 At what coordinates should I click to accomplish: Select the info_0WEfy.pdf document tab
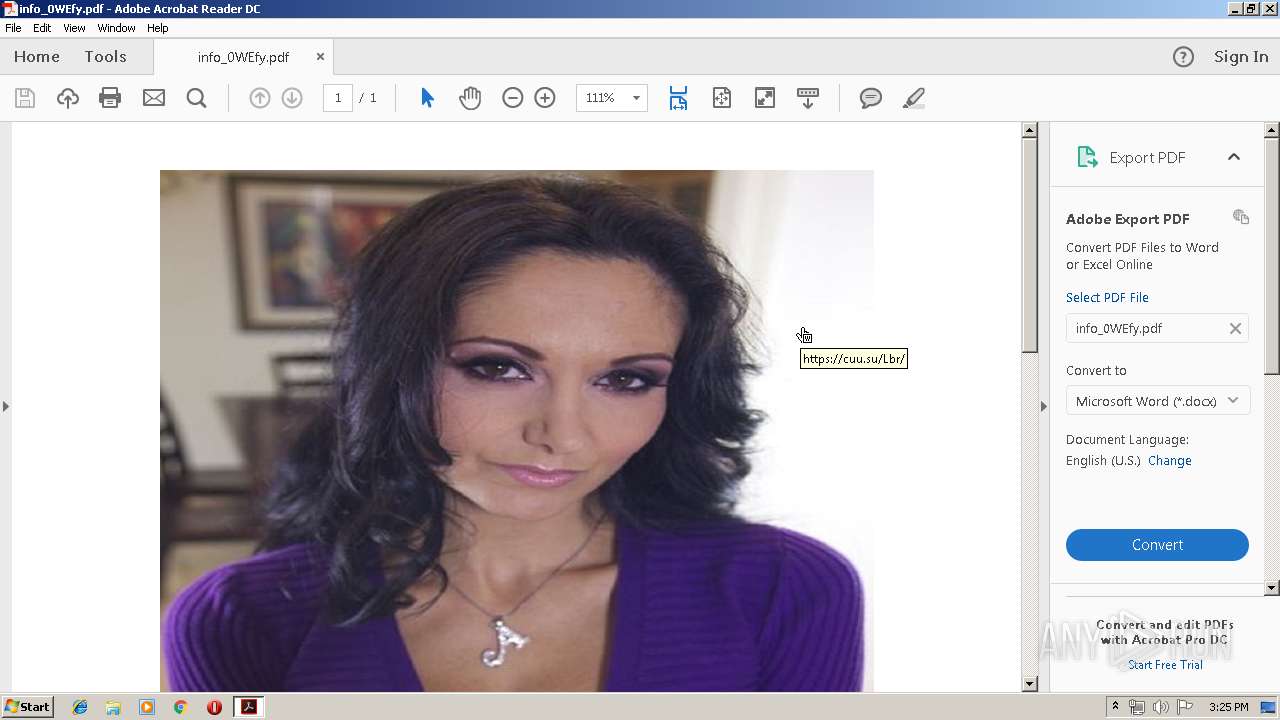pos(243,57)
